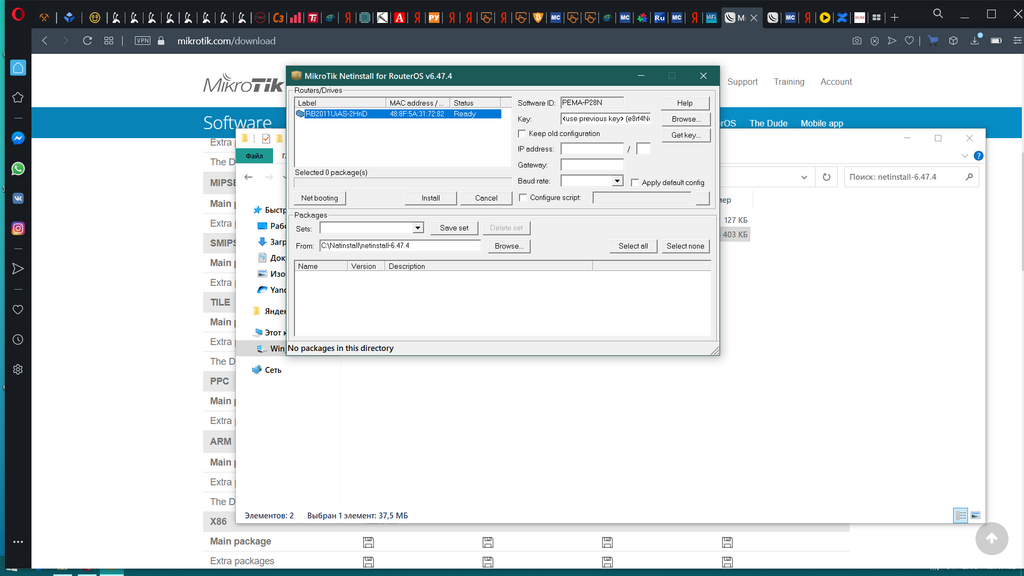Sort packages by Version column
The image size is (1024, 576).
pyautogui.click(x=366, y=266)
